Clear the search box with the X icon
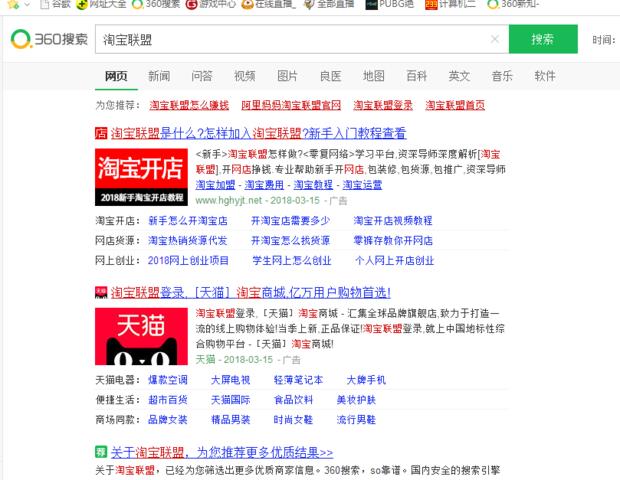 [x=495, y=39]
